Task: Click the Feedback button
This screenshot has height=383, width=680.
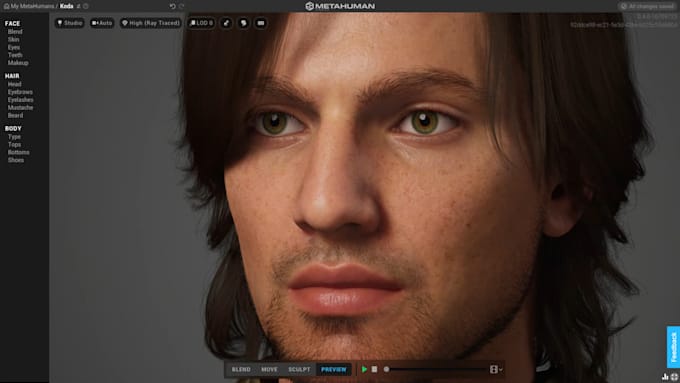Action: (x=673, y=347)
